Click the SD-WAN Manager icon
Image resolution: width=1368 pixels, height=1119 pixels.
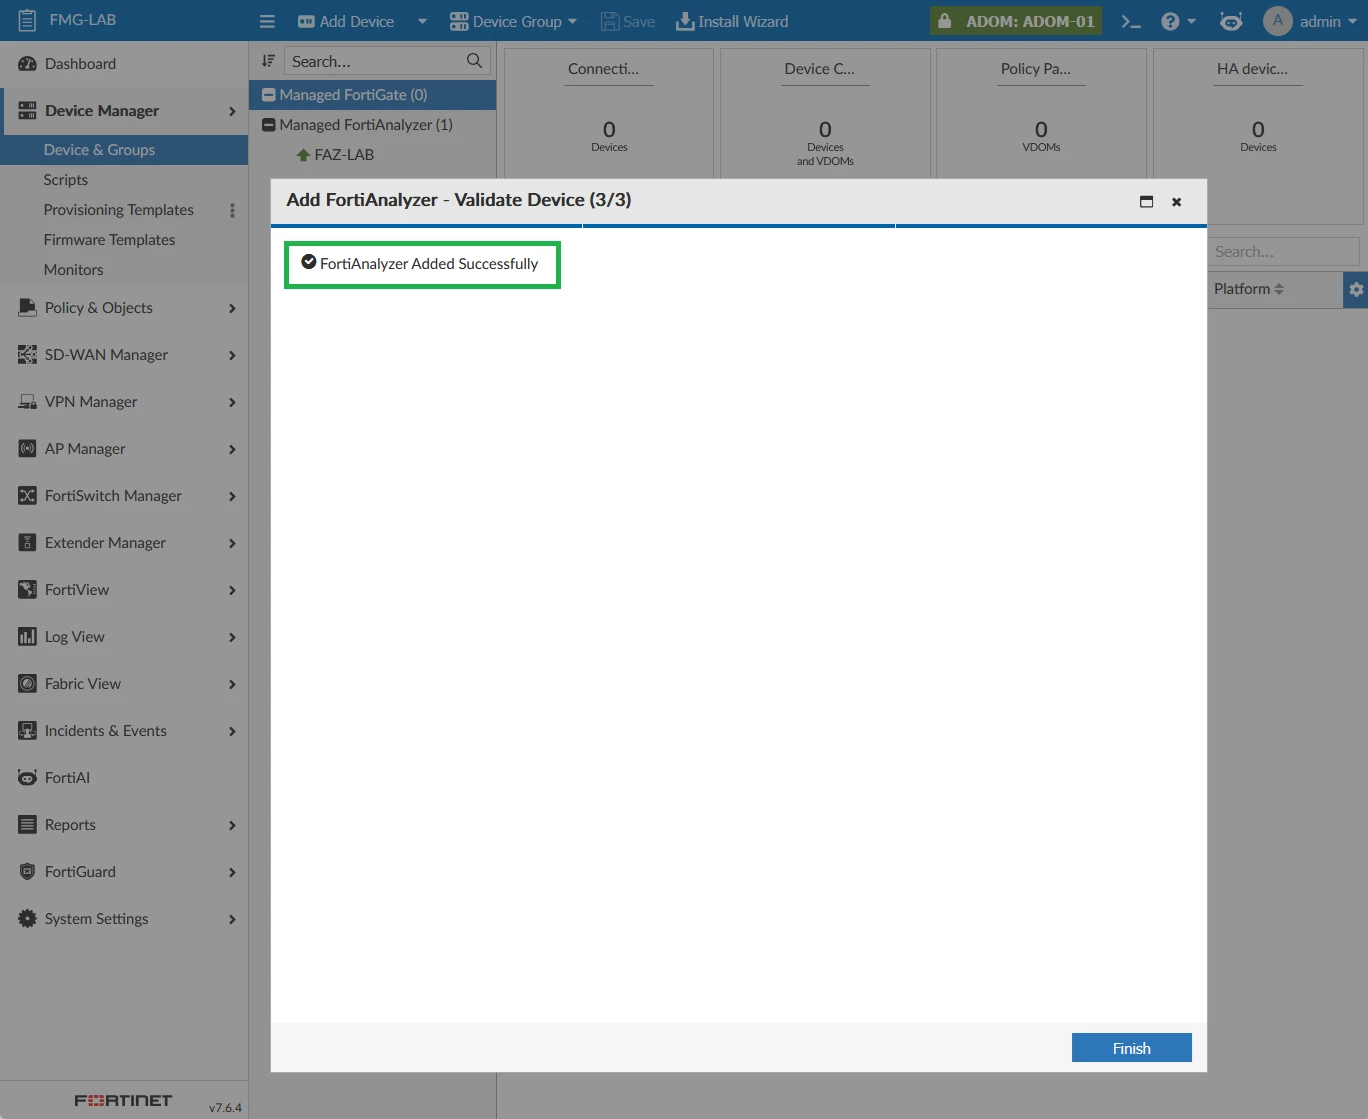(x=27, y=355)
